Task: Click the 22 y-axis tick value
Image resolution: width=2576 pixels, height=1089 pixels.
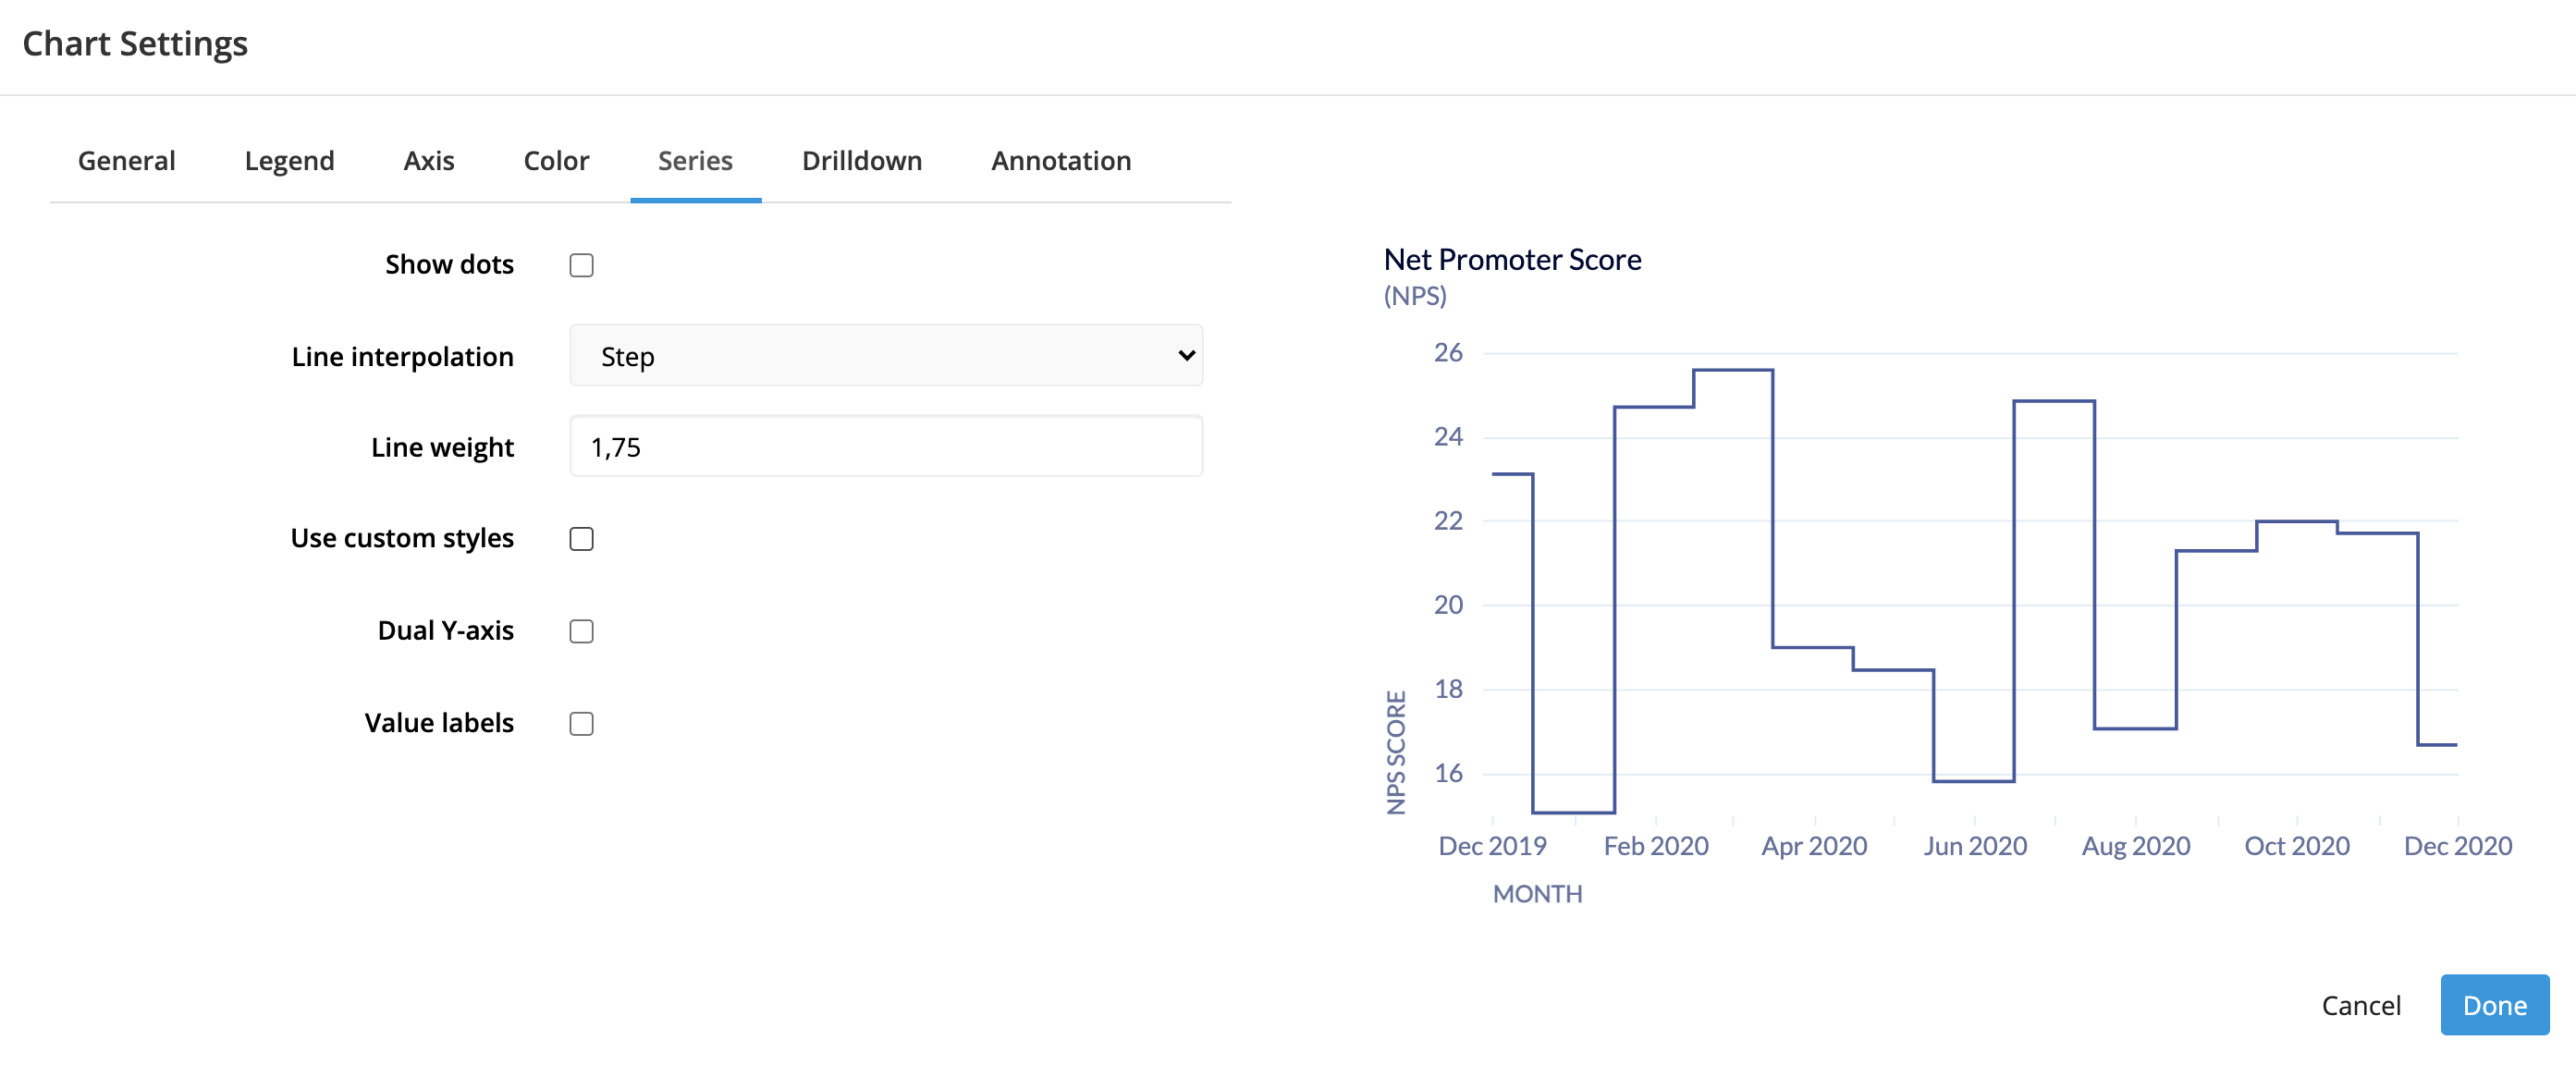Action: [1448, 521]
